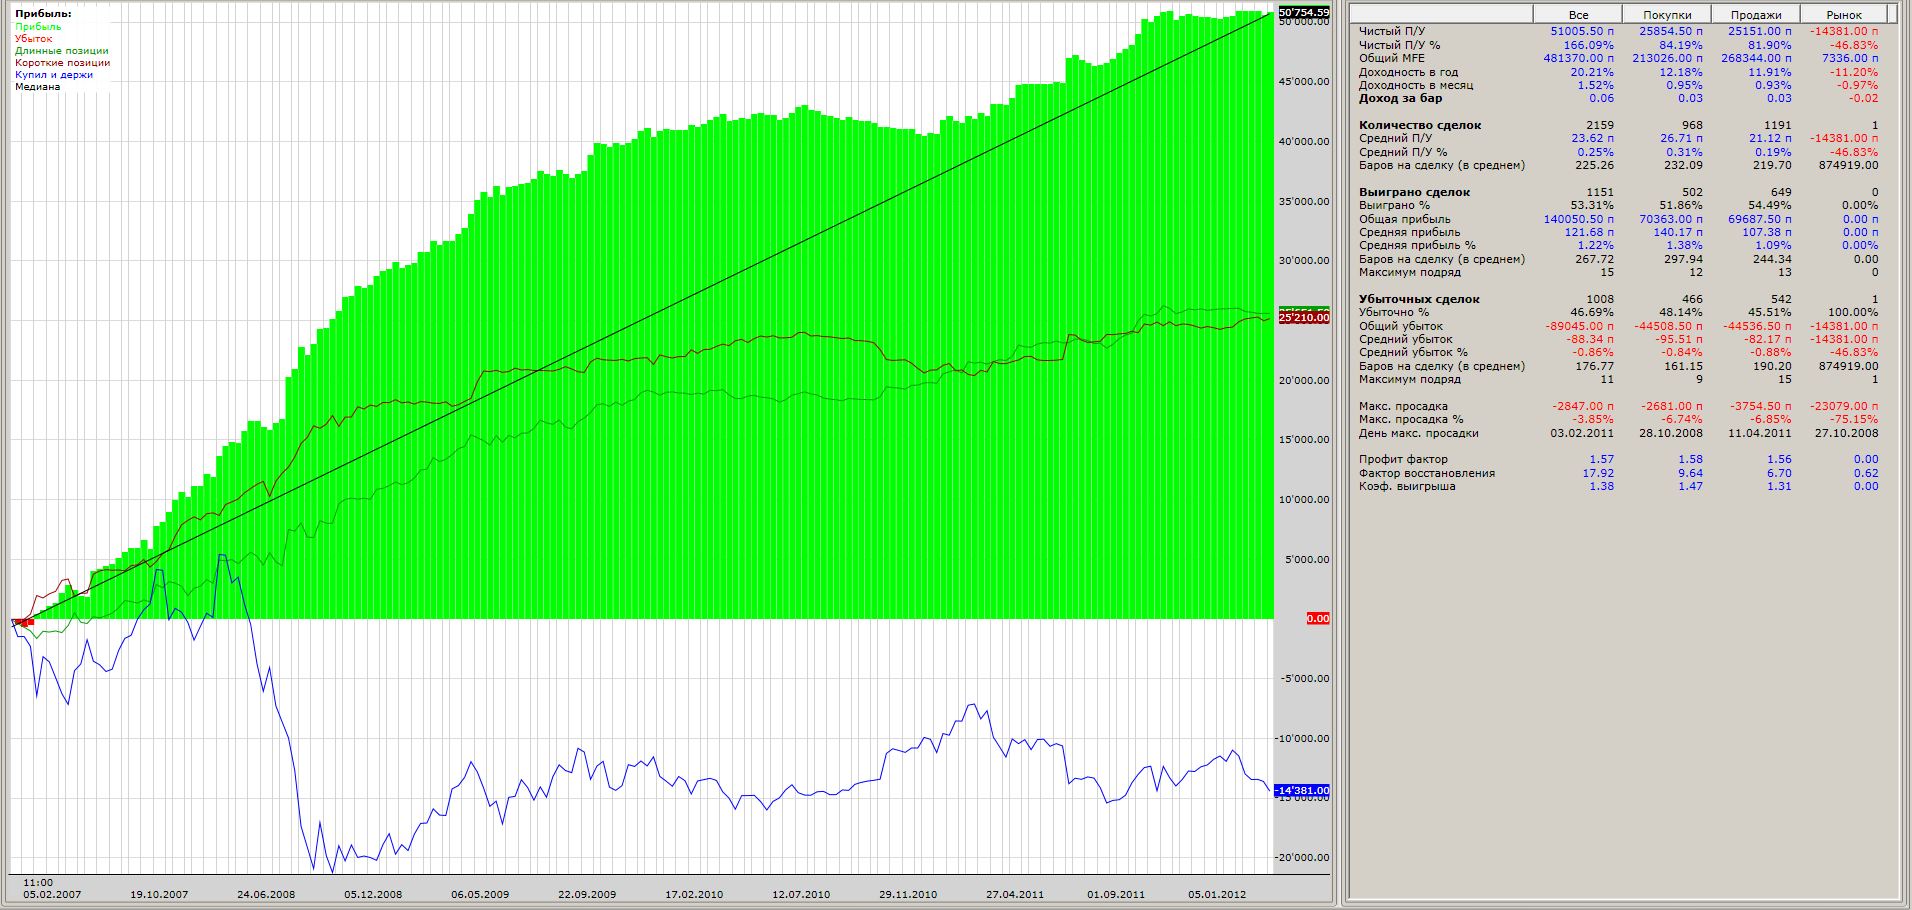
Task: Click the 50'754.59 value marker on axis
Action: 1304,13
